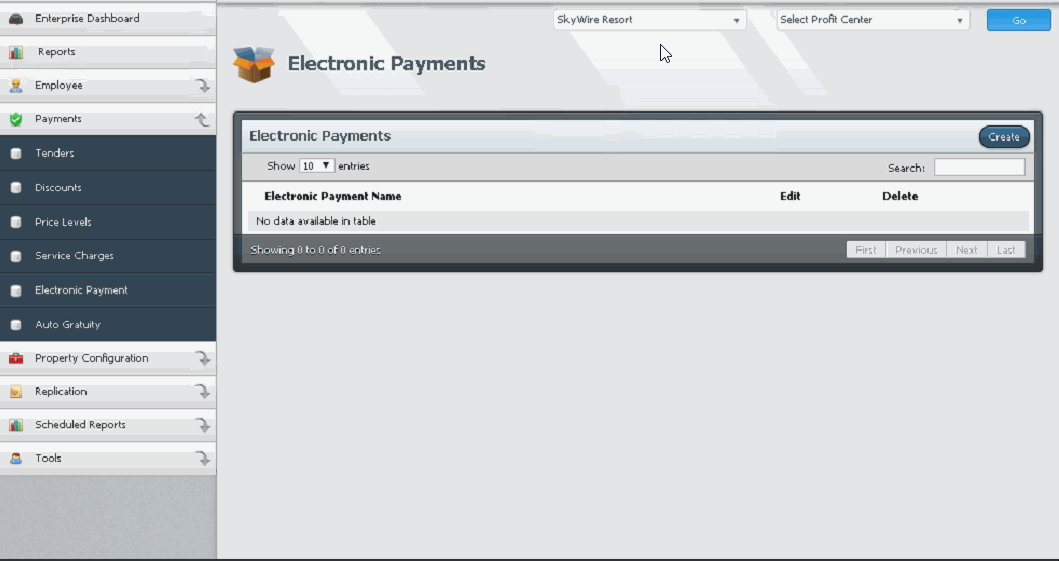This screenshot has width=1059, height=561.
Task: Expand the Employee menu arrow
Action: coord(203,86)
